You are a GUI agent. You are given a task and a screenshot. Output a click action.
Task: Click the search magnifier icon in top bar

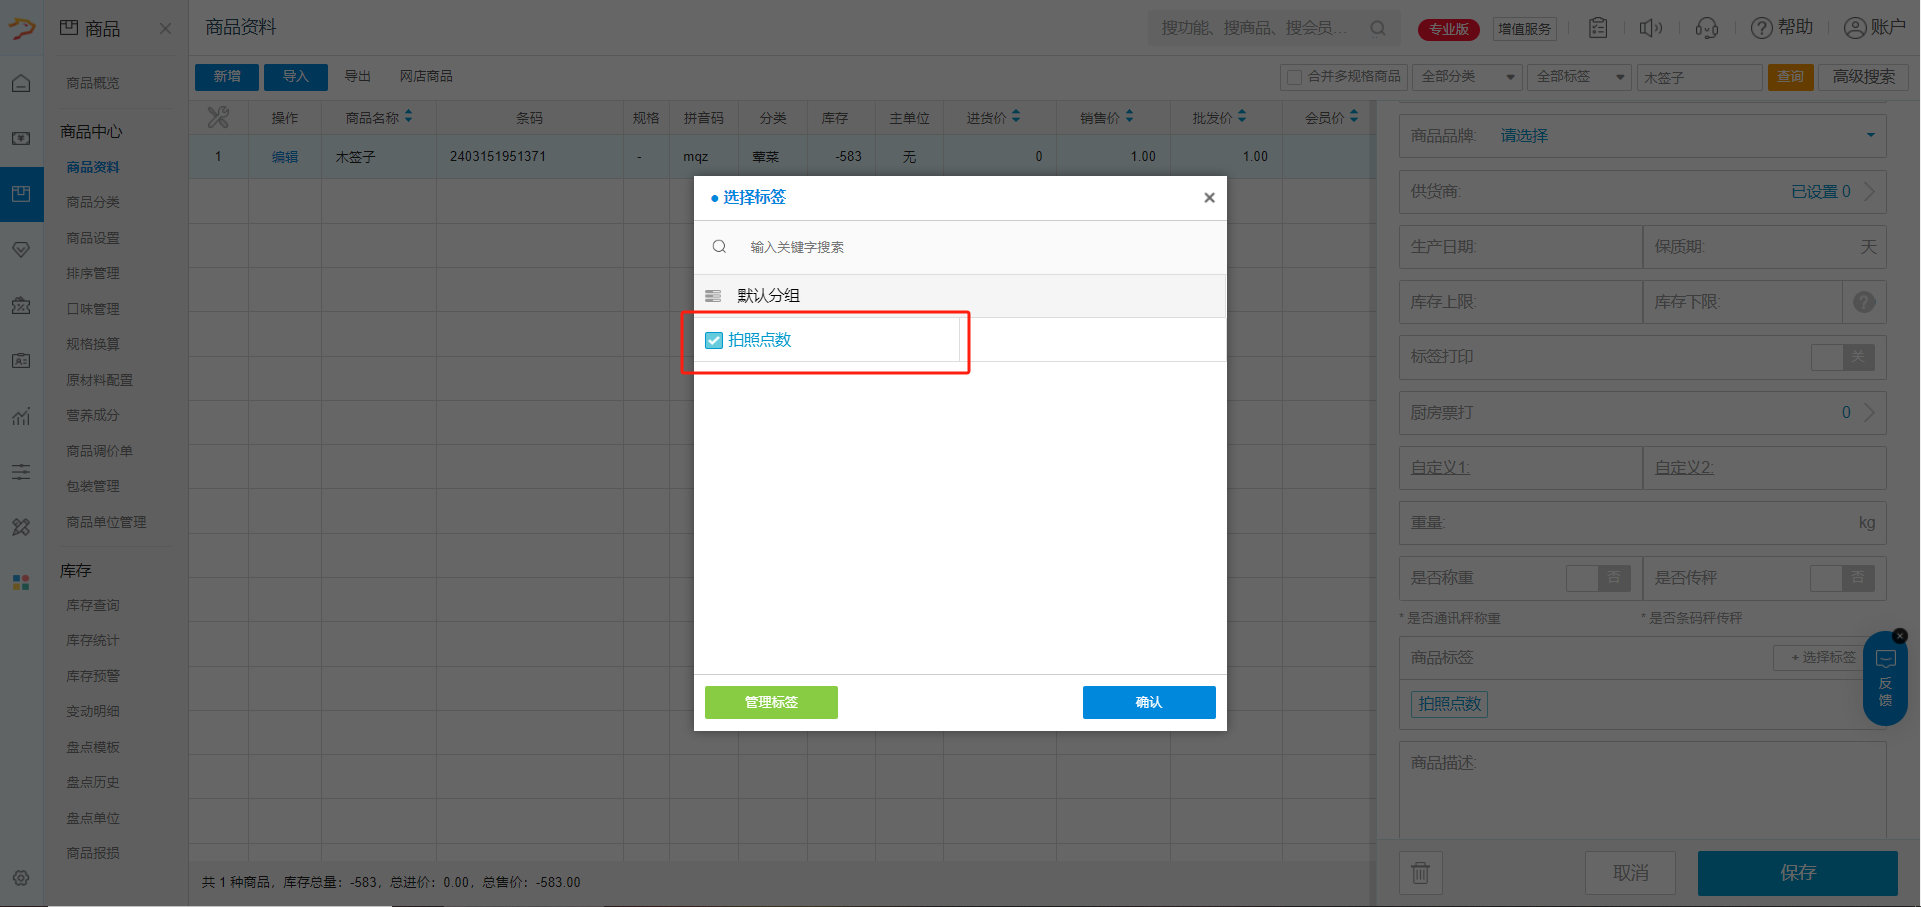point(1378,28)
